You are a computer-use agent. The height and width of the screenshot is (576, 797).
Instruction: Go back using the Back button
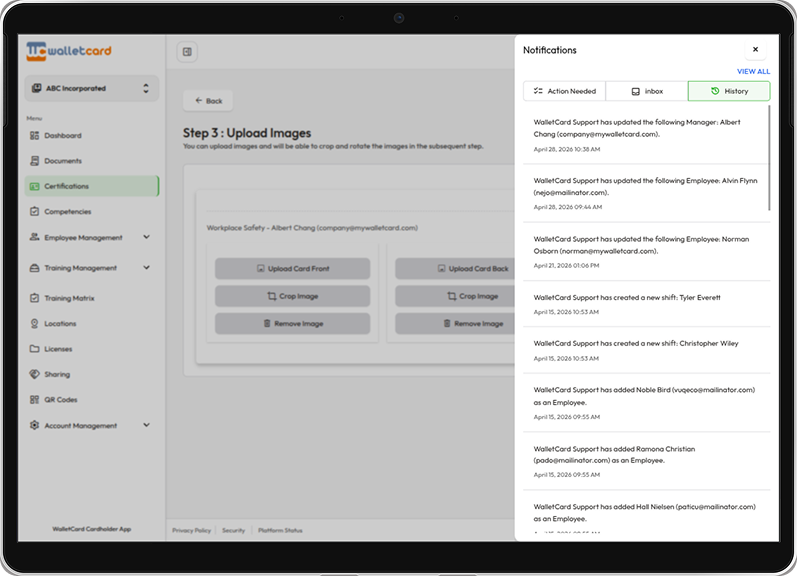click(x=208, y=101)
